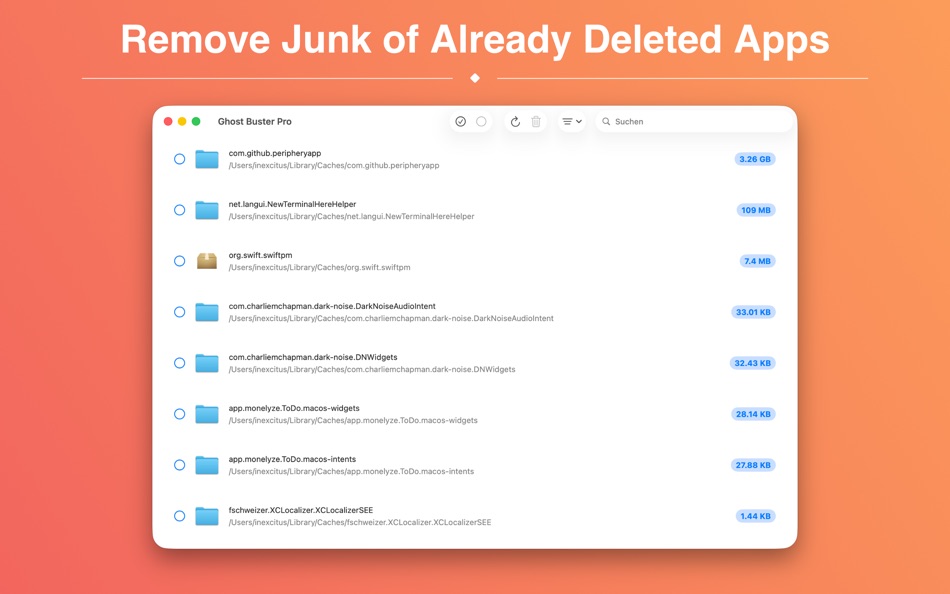Viewport: 950px width, 594px height.
Task: Click the DNWidgets folder icon
Action: coord(207,362)
